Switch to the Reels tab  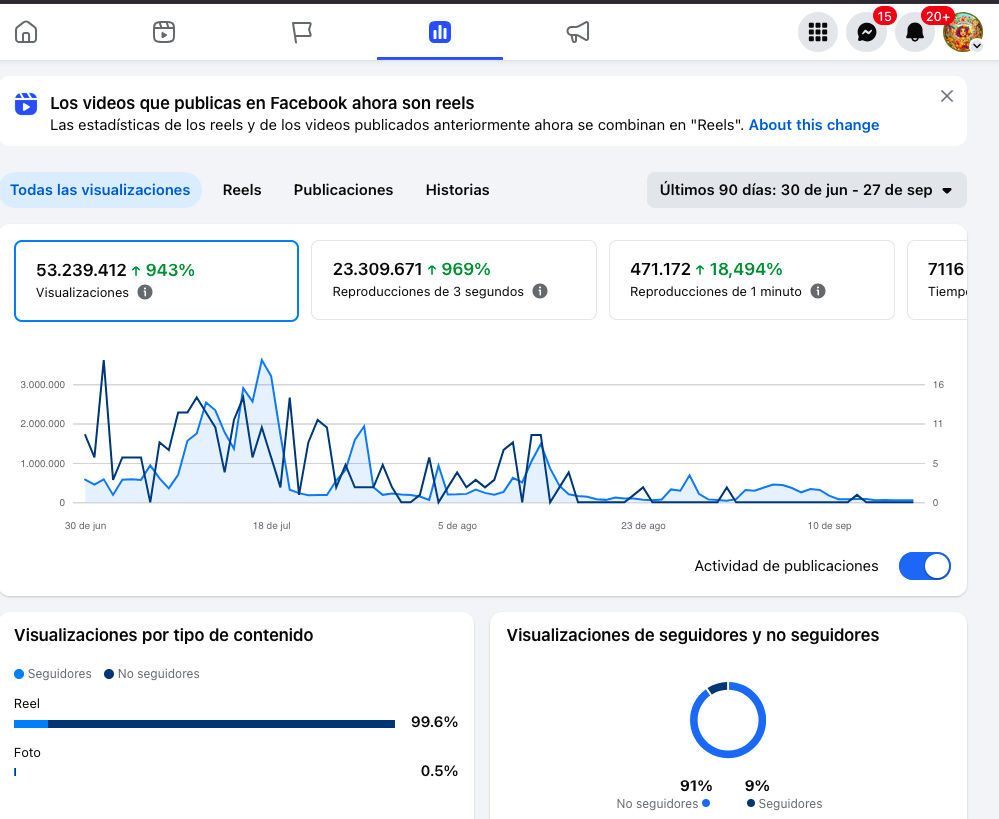pyautogui.click(x=242, y=190)
